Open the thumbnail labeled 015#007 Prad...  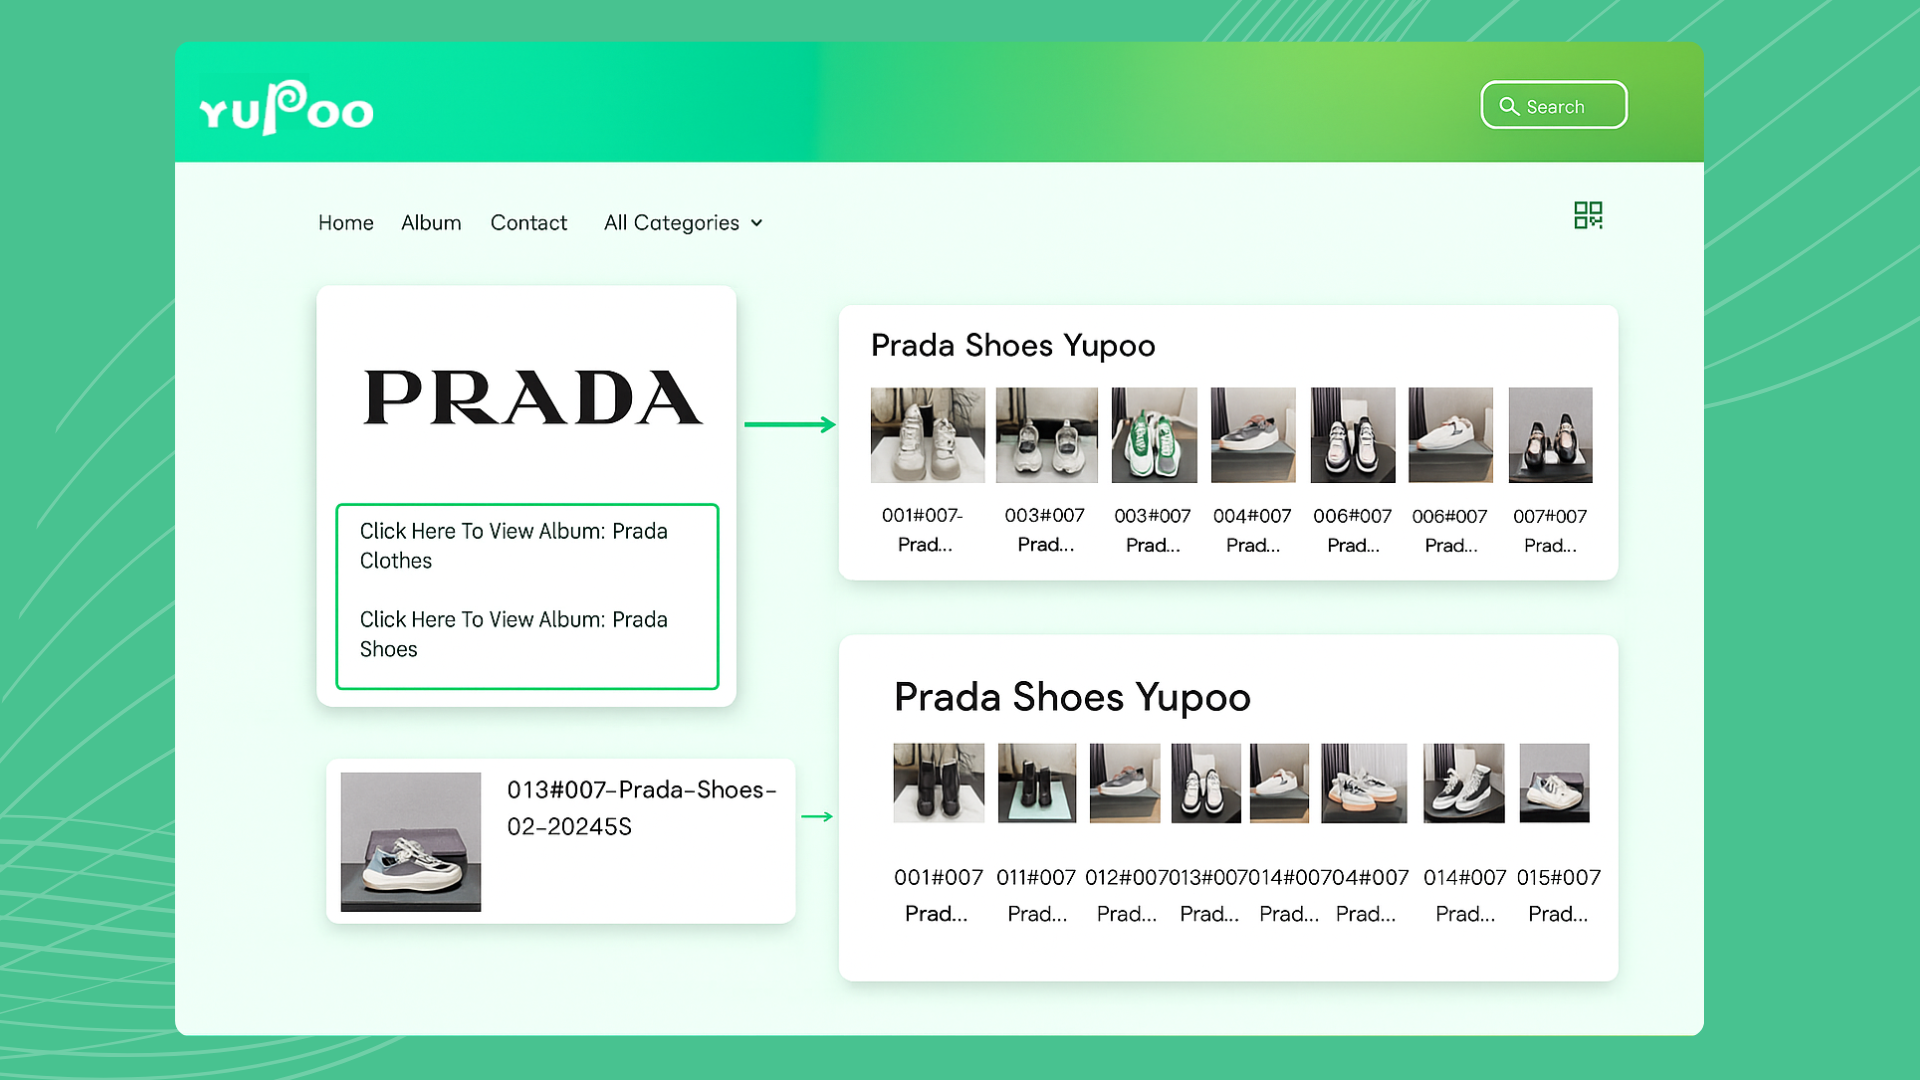click(1554, 783)
